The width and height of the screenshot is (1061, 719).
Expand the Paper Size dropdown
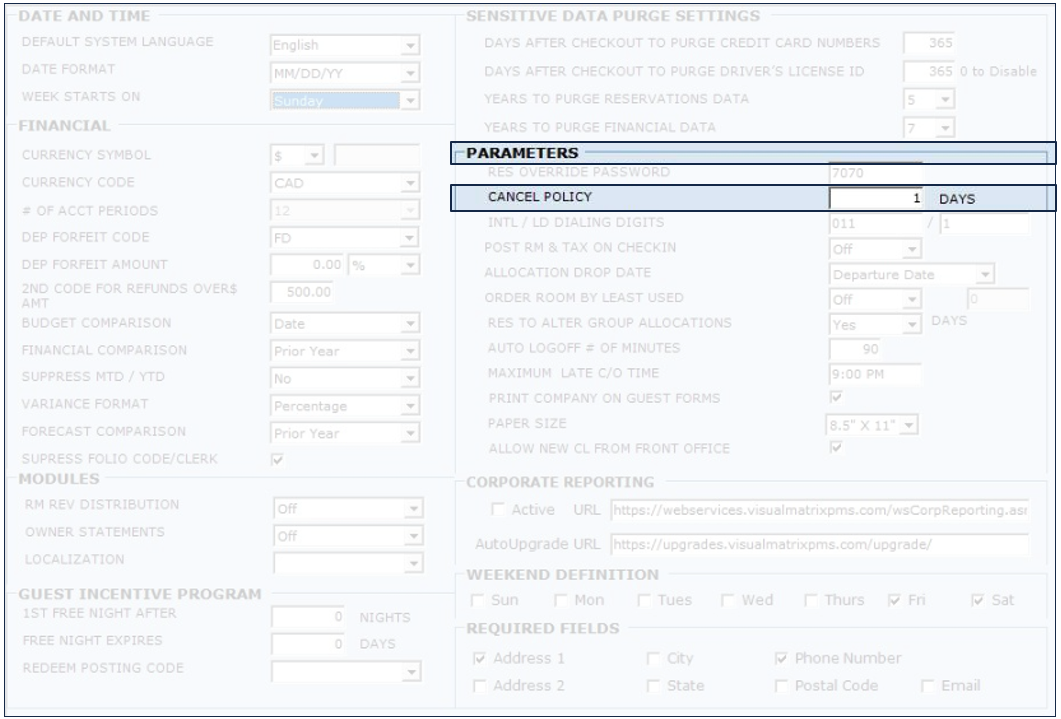908,426
